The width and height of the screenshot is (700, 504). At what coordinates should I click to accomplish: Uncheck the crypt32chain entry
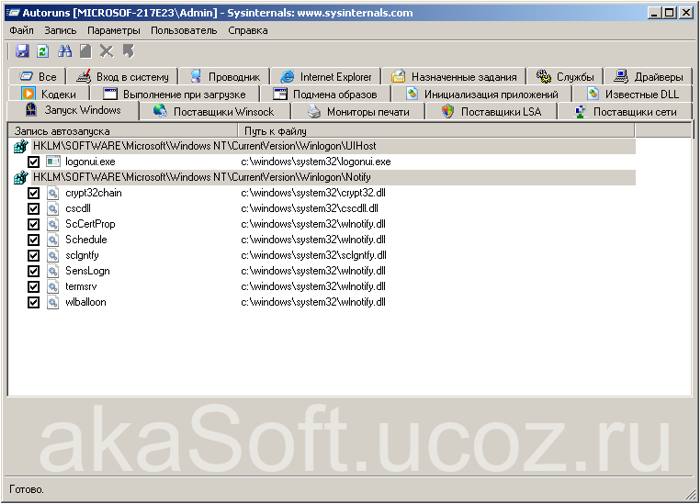click(x=33, y=193)
